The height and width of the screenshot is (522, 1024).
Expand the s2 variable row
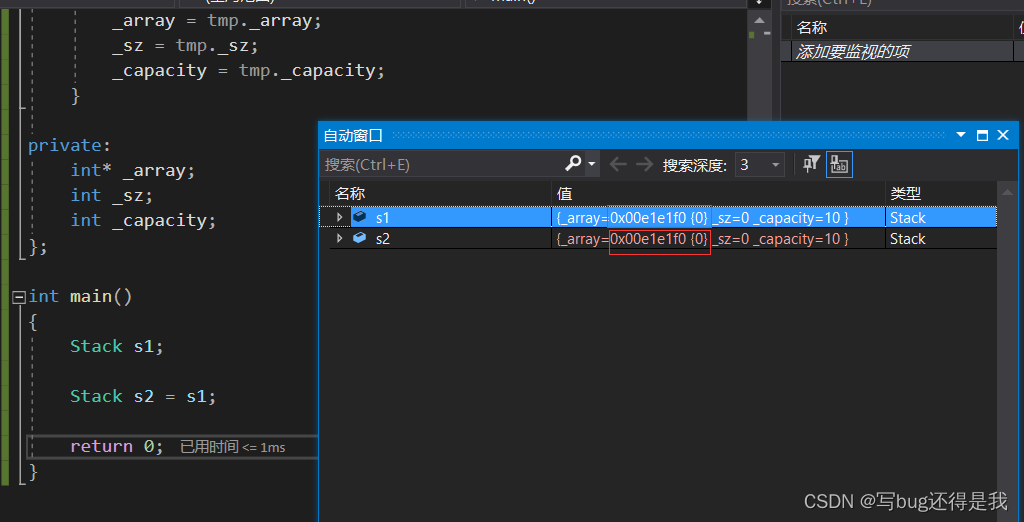(339, 238)
